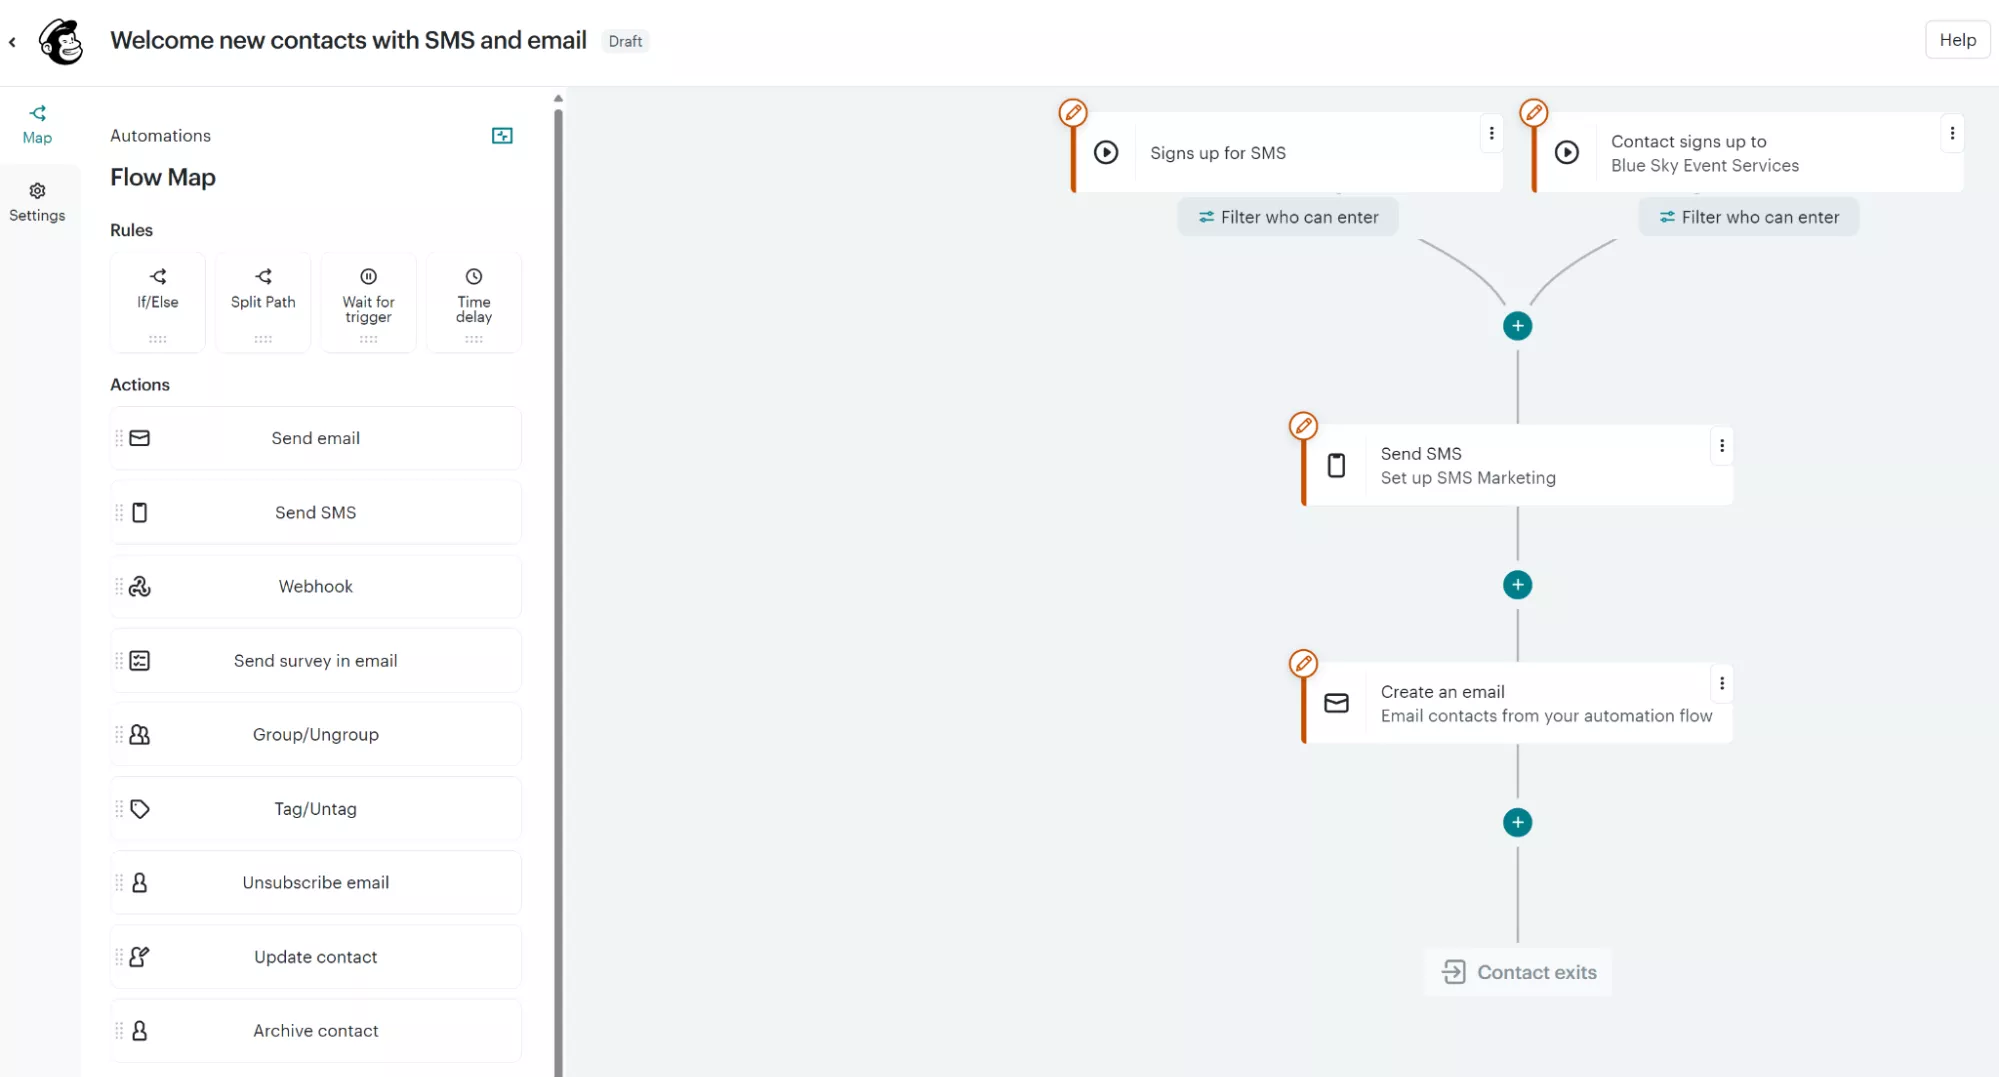Select the If/Else rule tile

tap(158, 302)
